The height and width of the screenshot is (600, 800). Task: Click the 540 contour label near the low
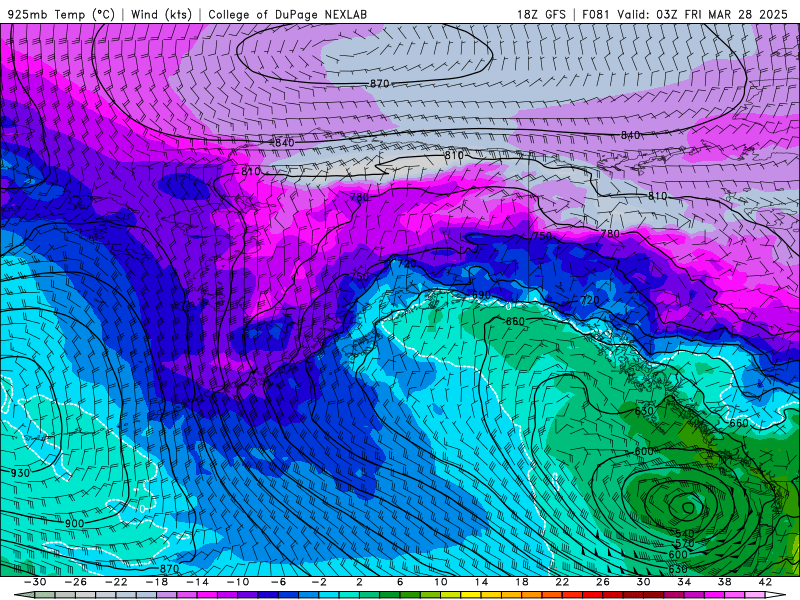click(684, 534)
